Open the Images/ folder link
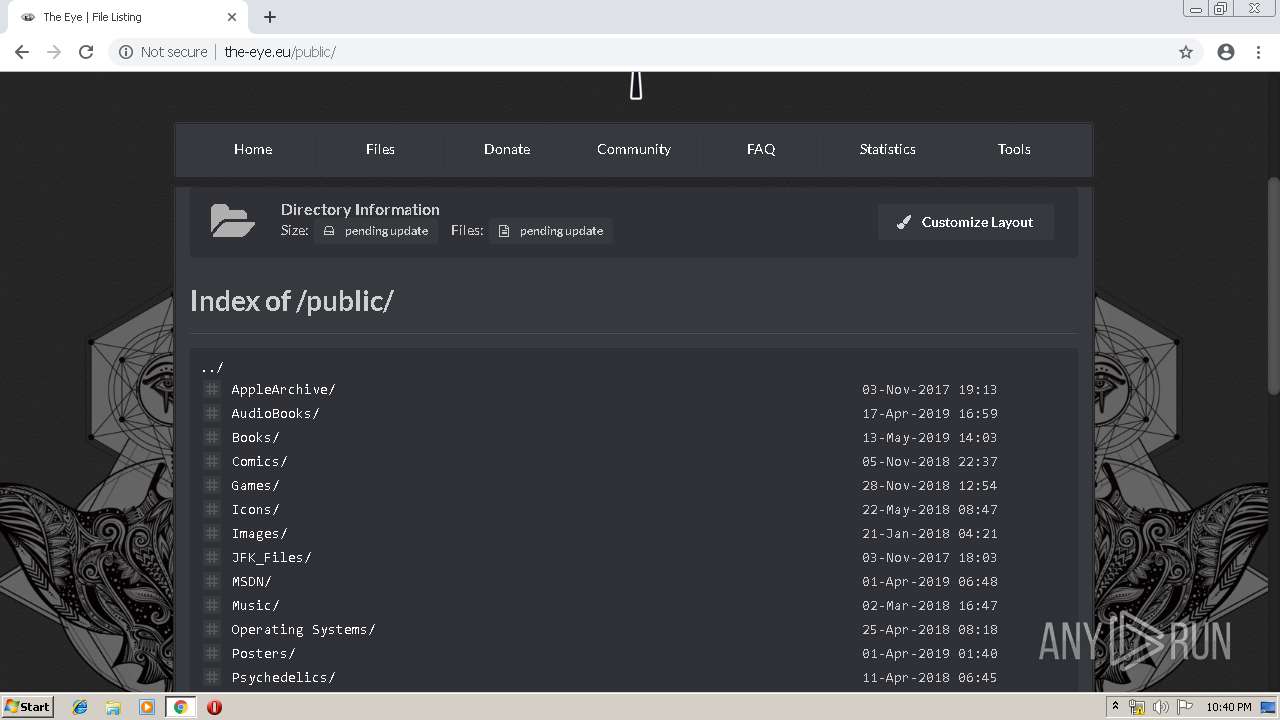This screenshot has height=720, width=1280. tap(259, 533)
